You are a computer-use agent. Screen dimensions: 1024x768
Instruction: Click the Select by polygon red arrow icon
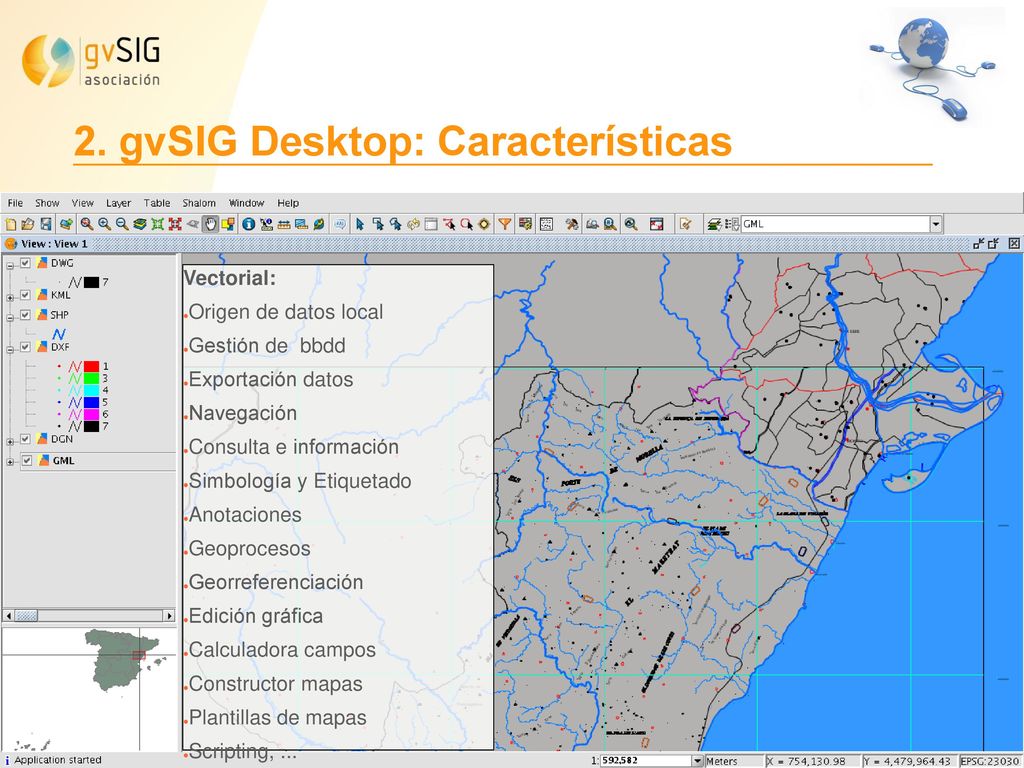pyautogui.click(x=449, y=224)
